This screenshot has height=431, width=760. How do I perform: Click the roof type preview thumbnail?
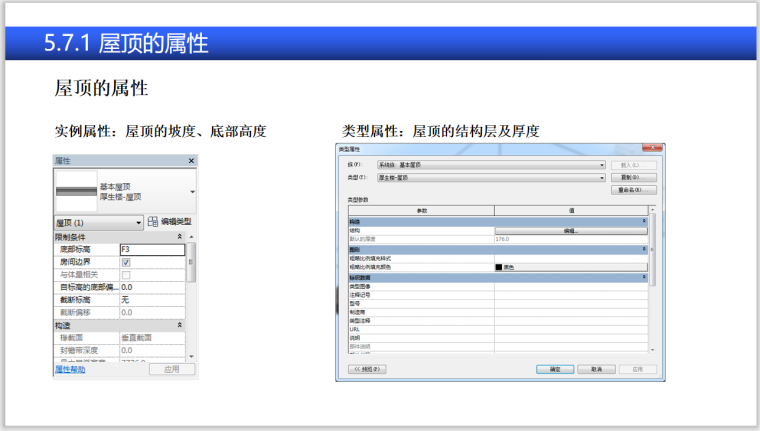[x=76, y=190]
